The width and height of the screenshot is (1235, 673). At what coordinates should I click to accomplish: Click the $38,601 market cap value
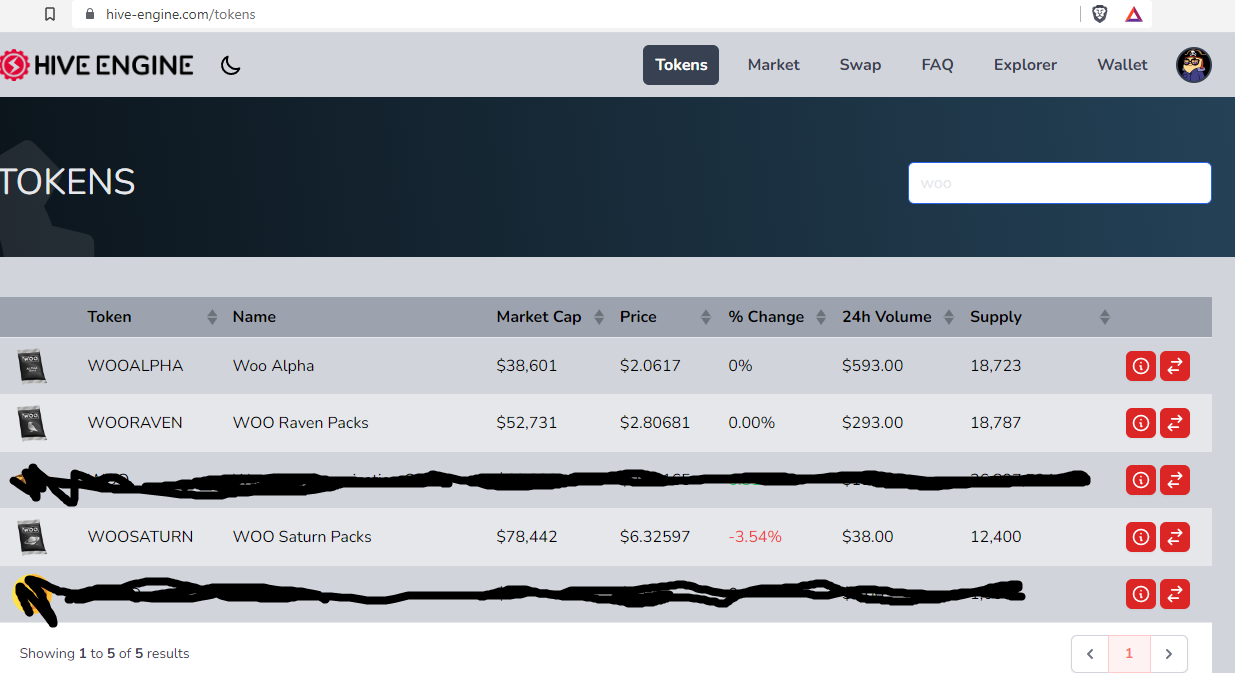(527, 366)
